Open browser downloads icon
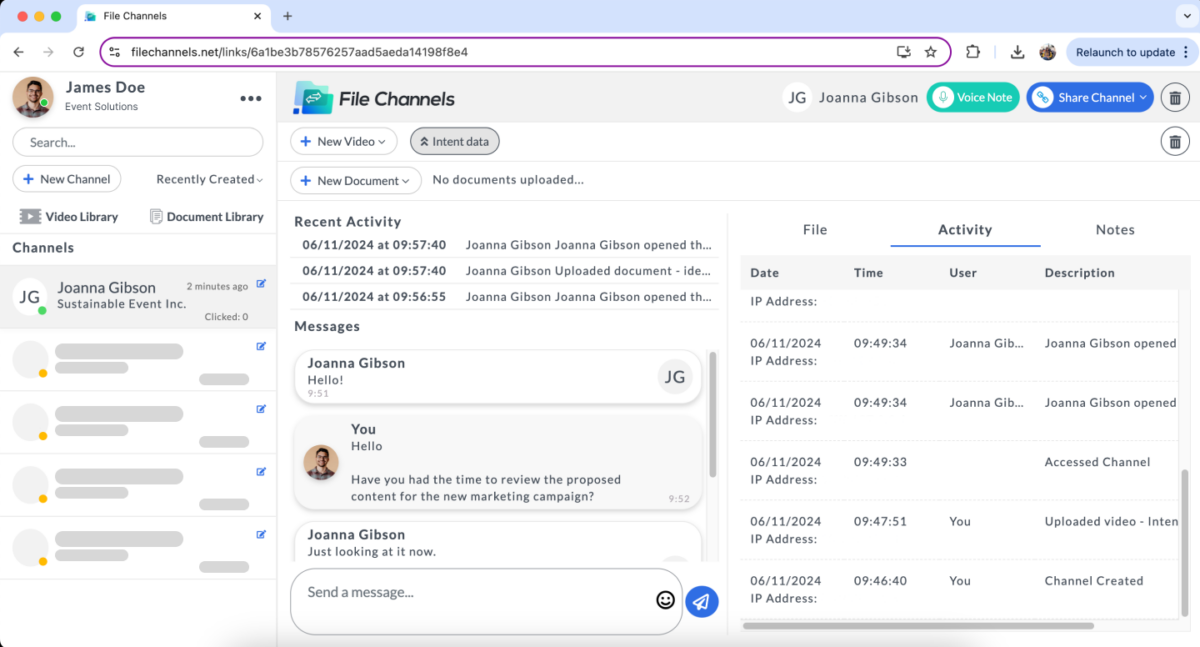This screenshot has height=647, width=1200. [1018, 52]
